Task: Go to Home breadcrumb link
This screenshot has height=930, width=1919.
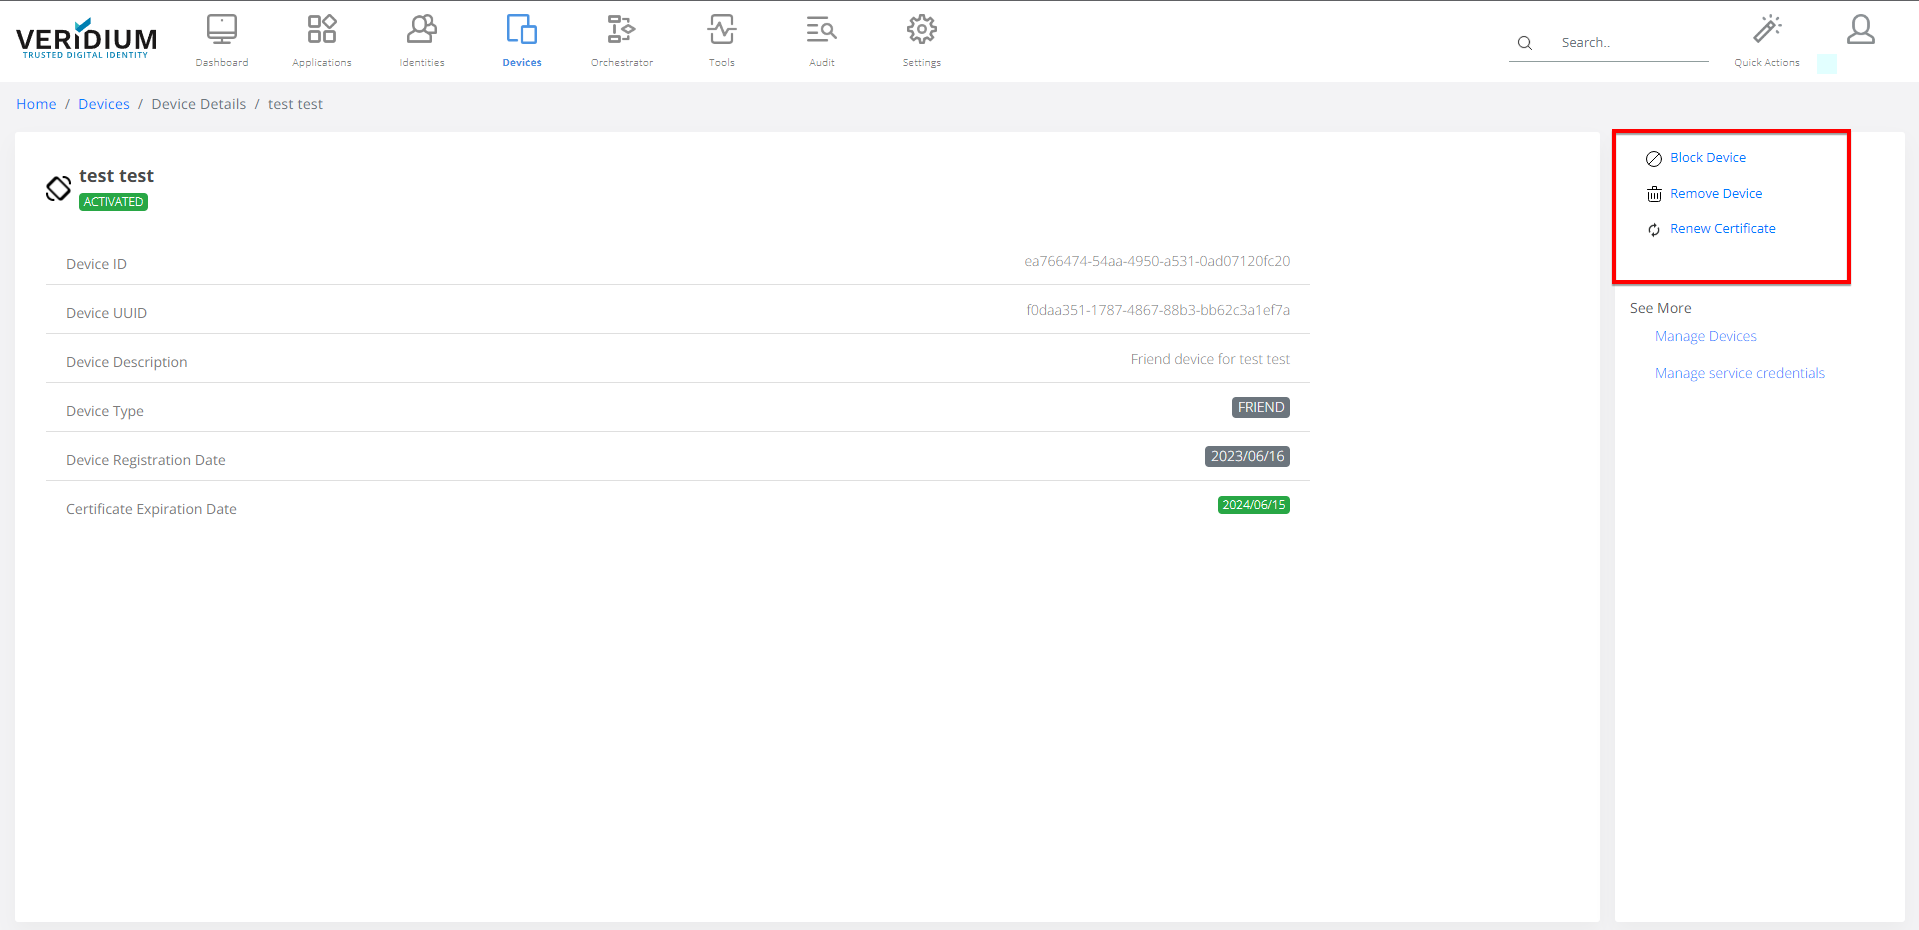Action: [x=36, y=104]
